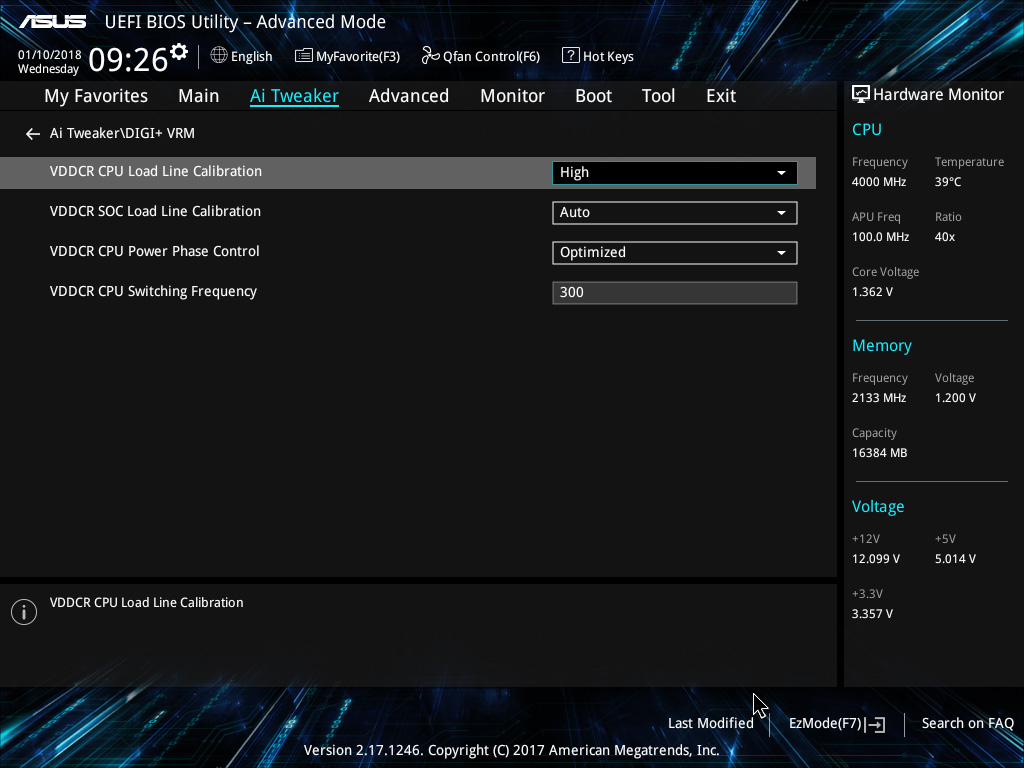The image size is (1024, 768).
Task: Switch to Main tab
Action: (x=199, y=95)
